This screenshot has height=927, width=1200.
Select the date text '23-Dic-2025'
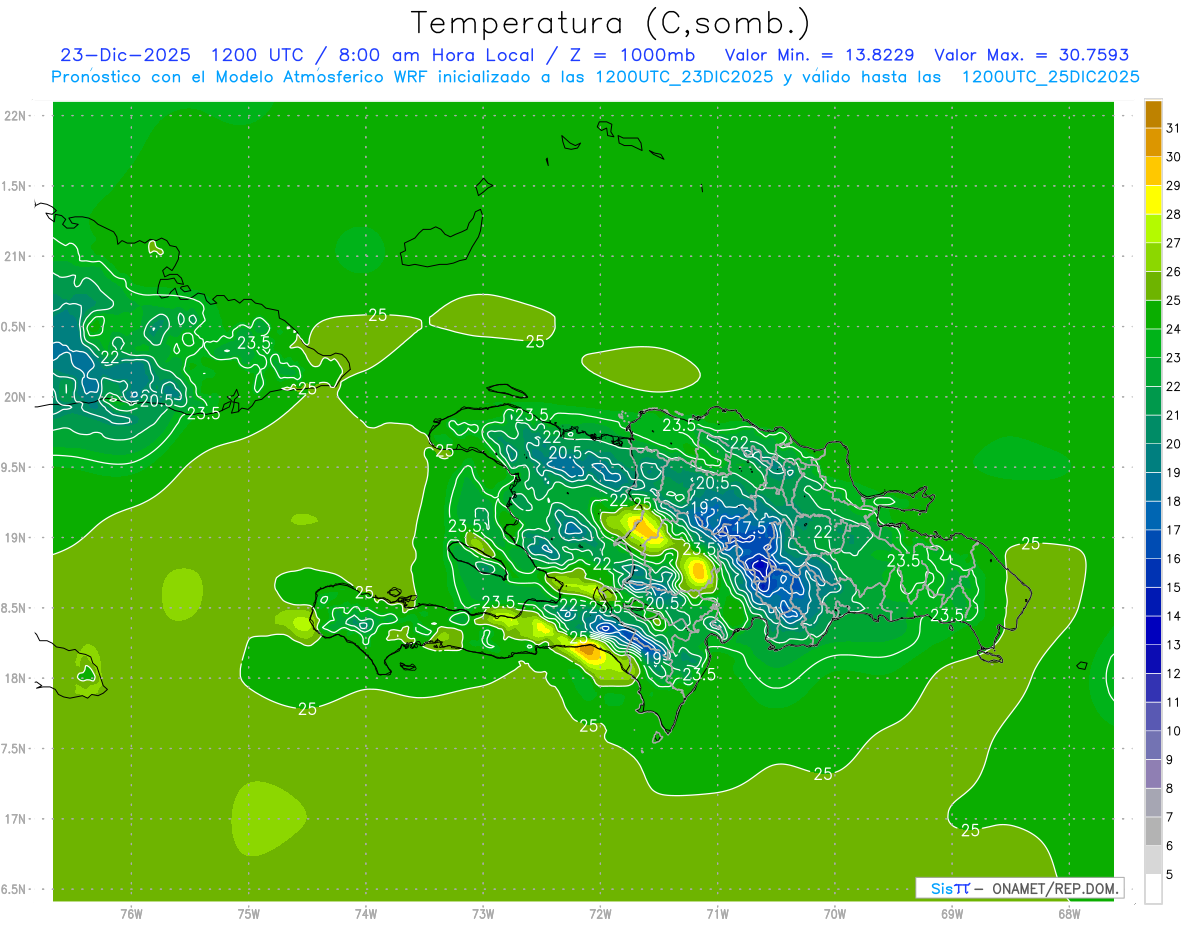125,55
